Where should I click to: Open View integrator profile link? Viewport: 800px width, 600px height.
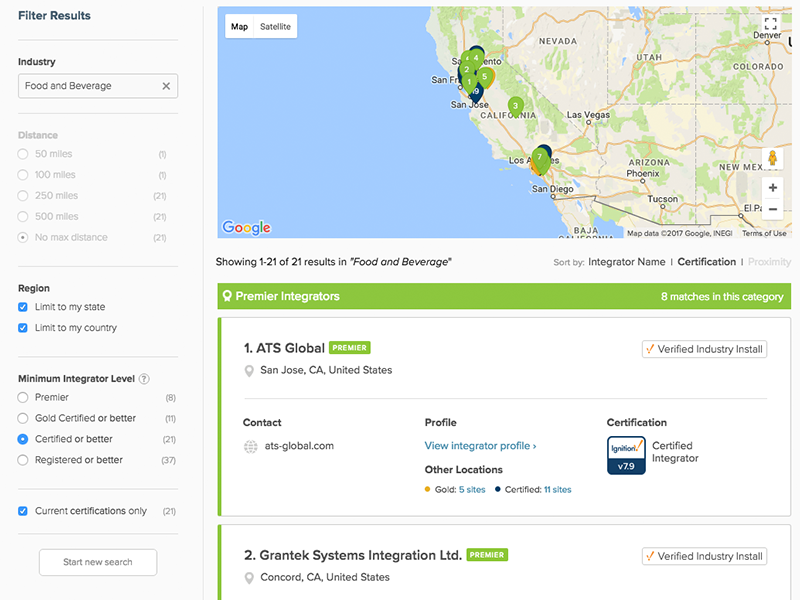[480, 446]
